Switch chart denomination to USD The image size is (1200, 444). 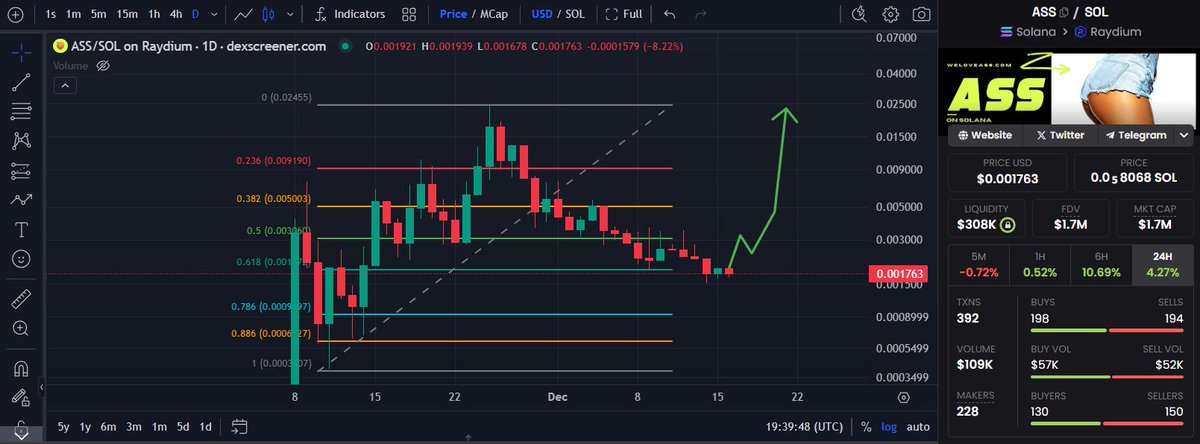point(541,15)
